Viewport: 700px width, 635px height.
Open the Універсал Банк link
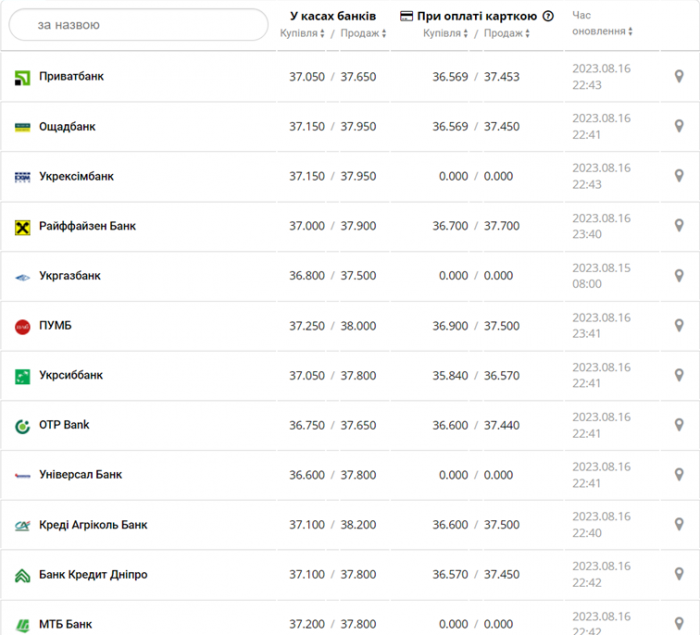[80, 474]
